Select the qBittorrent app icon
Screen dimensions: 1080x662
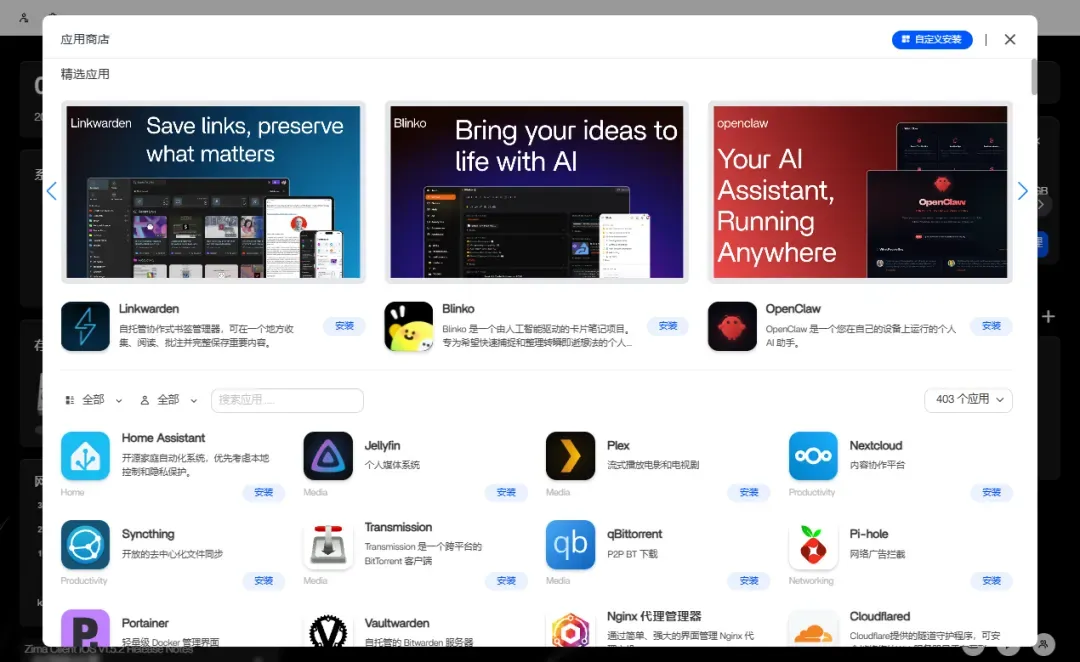570,545
